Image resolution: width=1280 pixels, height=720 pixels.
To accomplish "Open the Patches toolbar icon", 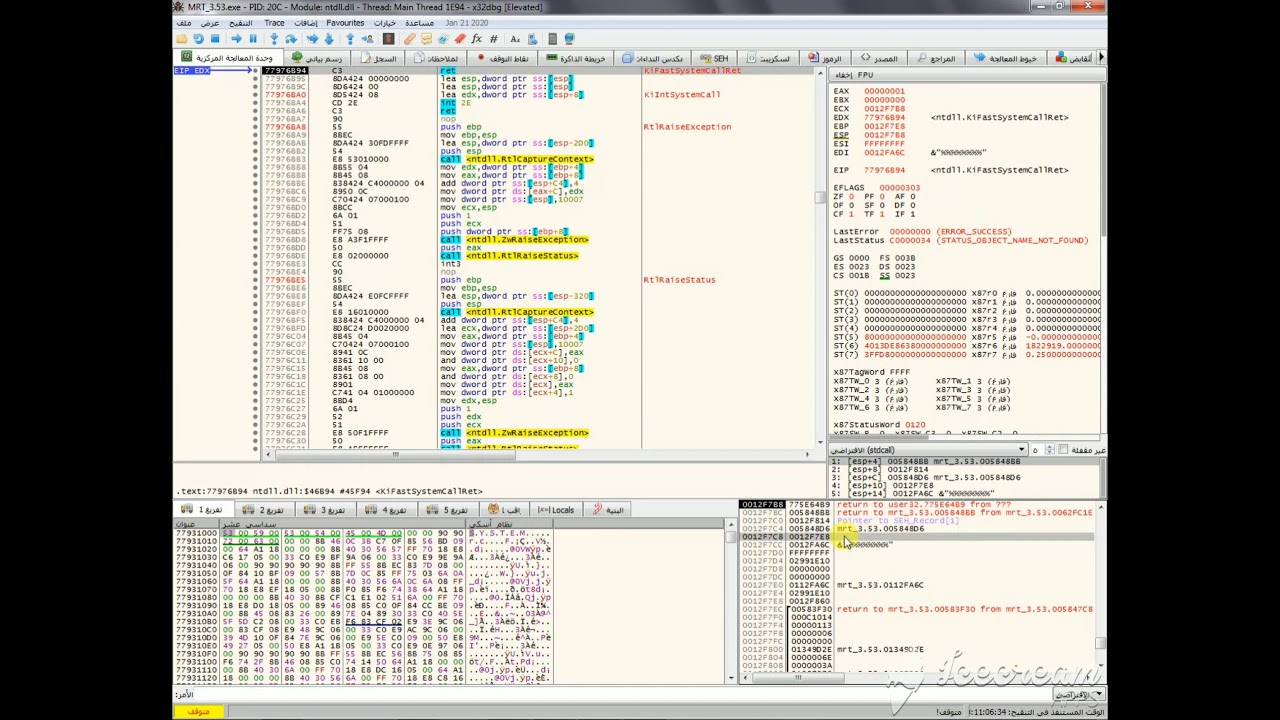I will coord(409,39).
